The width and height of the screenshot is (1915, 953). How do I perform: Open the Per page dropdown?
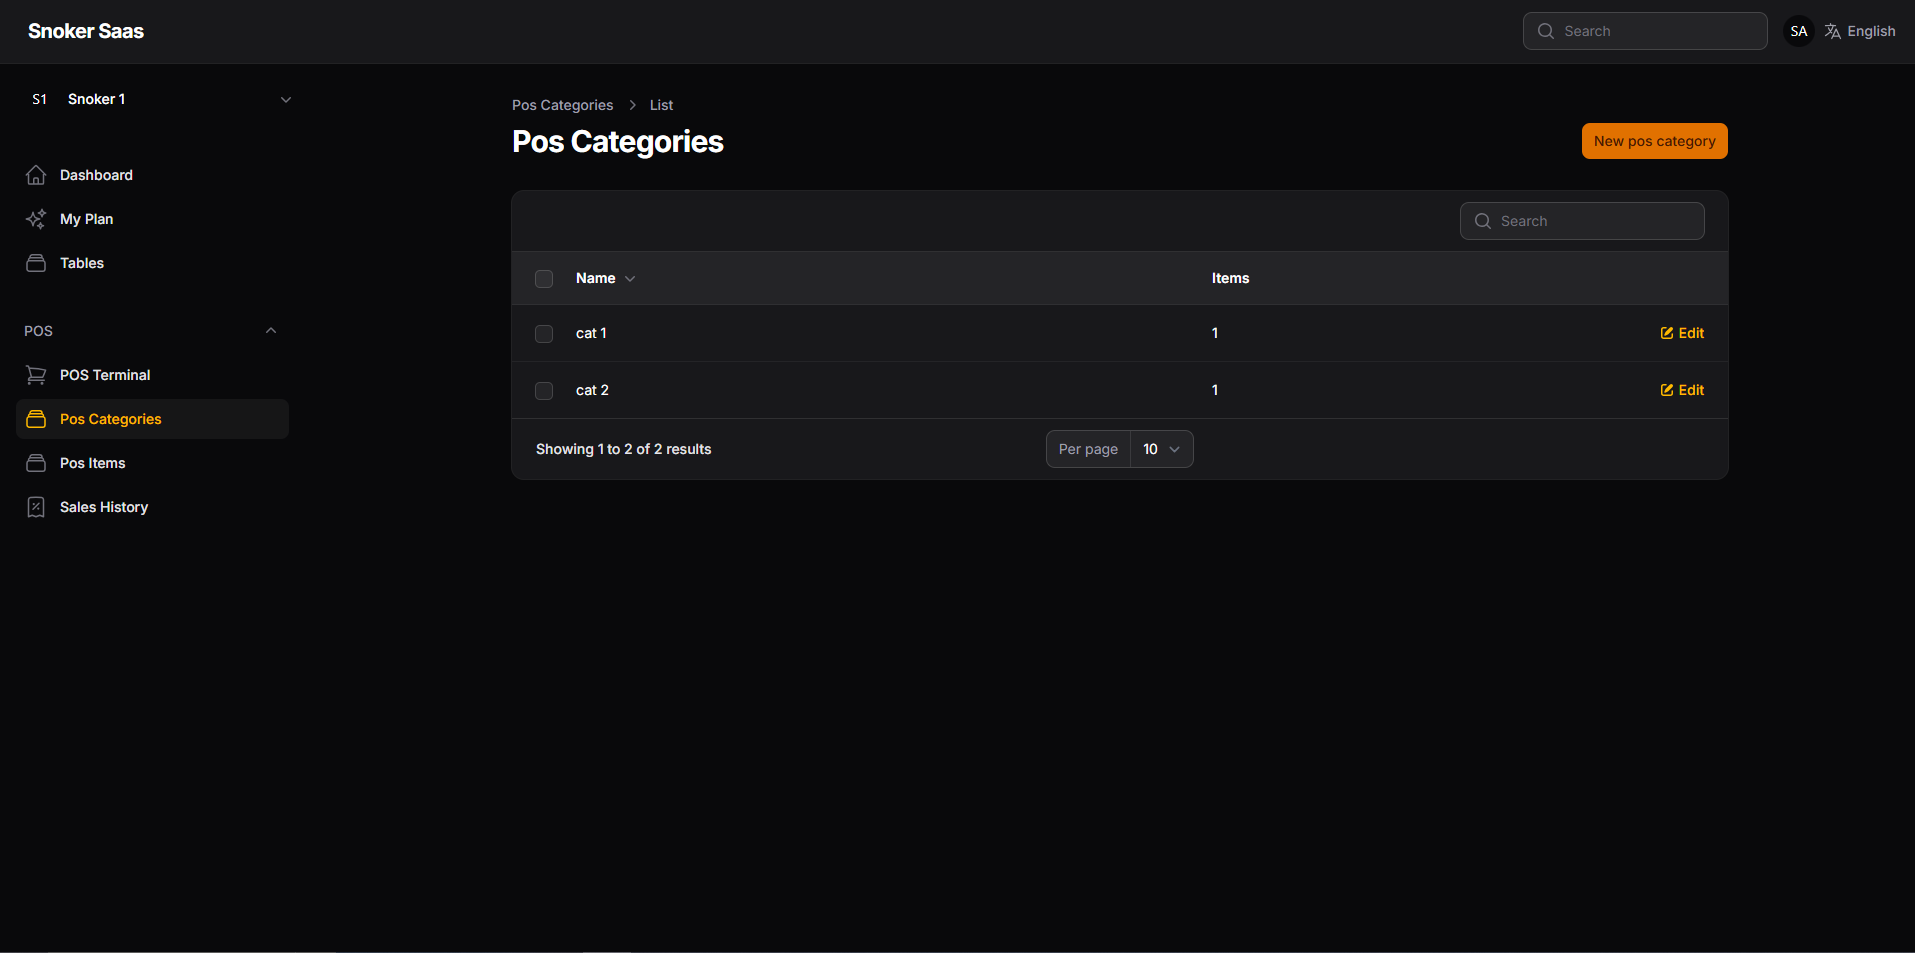coord(1161,449)
